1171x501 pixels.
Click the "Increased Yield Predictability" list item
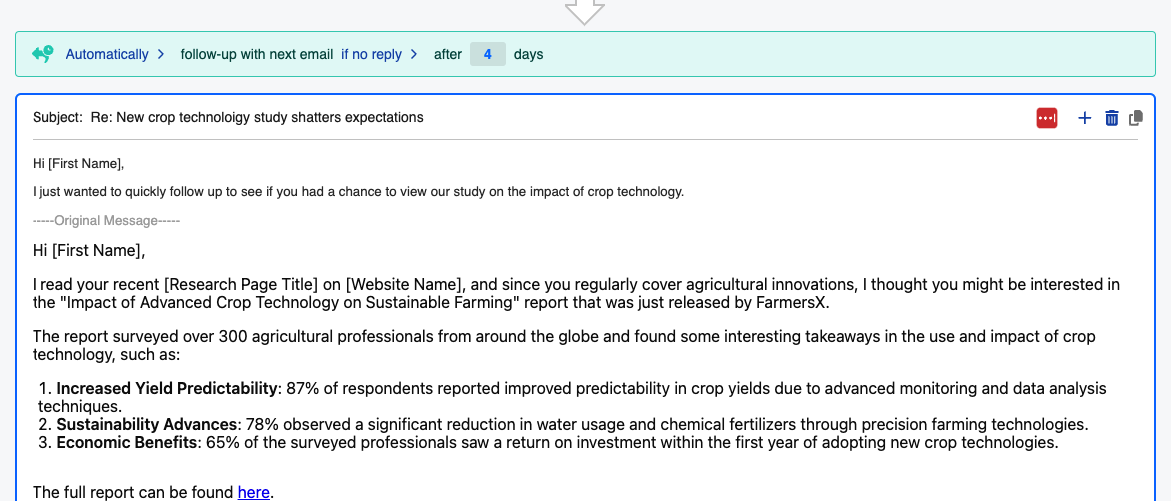(x=166, y=388)
